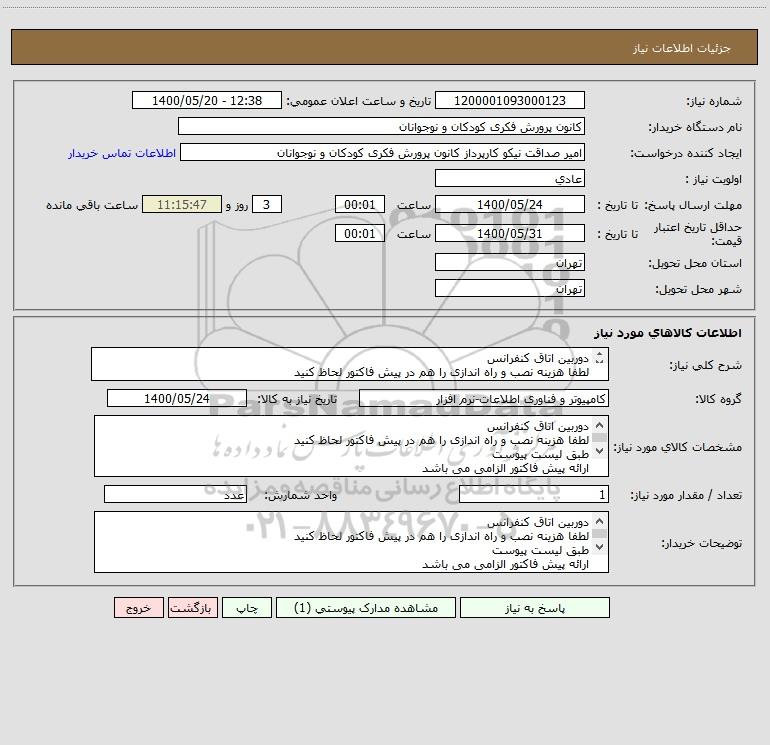Click the 'خروج' exit button
This screenshot has width=770, height=745.
click(x=138, y=607)
